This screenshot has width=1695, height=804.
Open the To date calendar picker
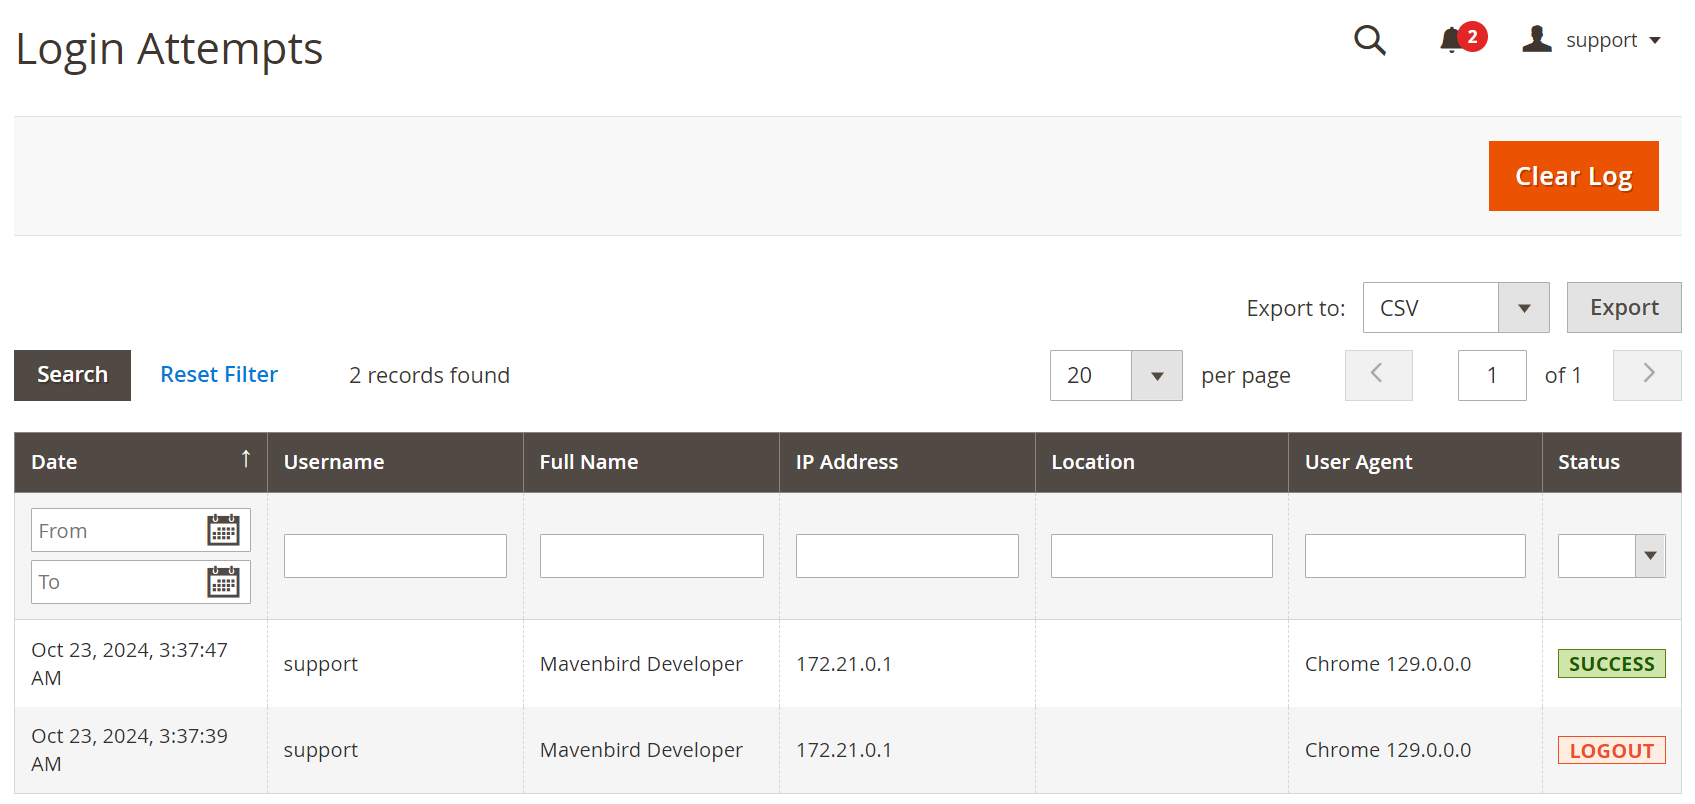[223, 581]
